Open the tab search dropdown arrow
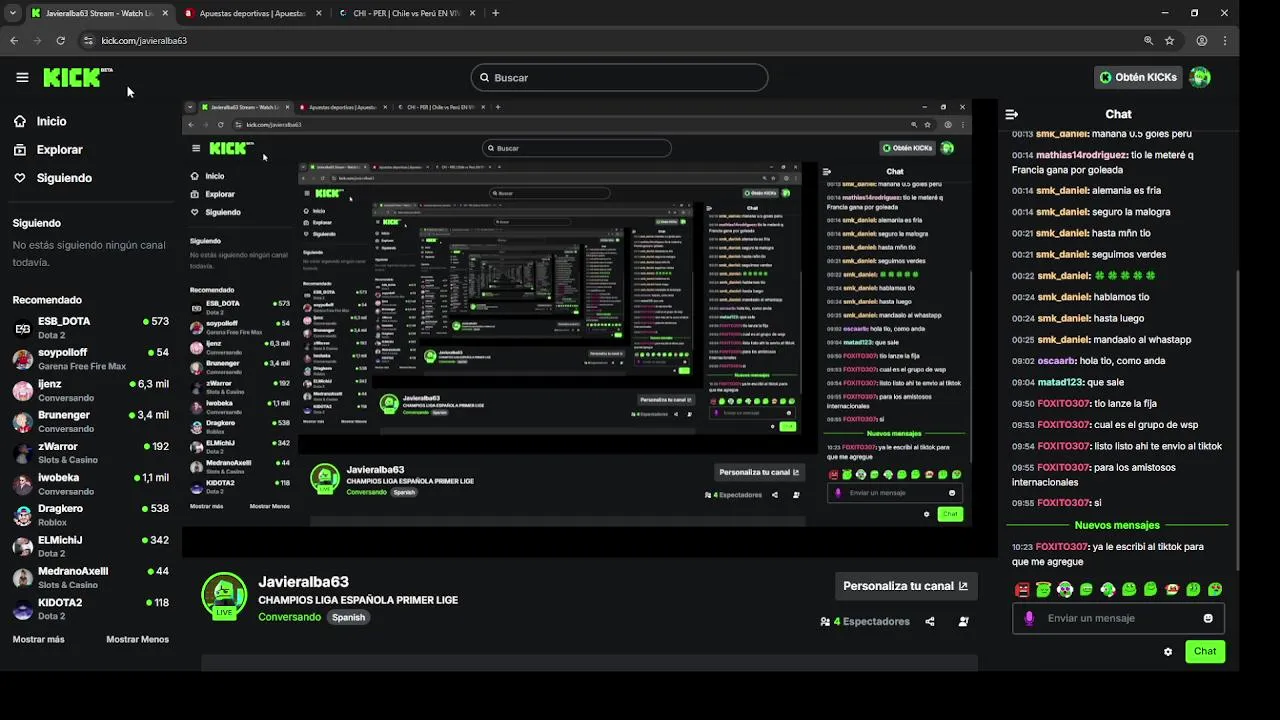 tap(11, 13)
